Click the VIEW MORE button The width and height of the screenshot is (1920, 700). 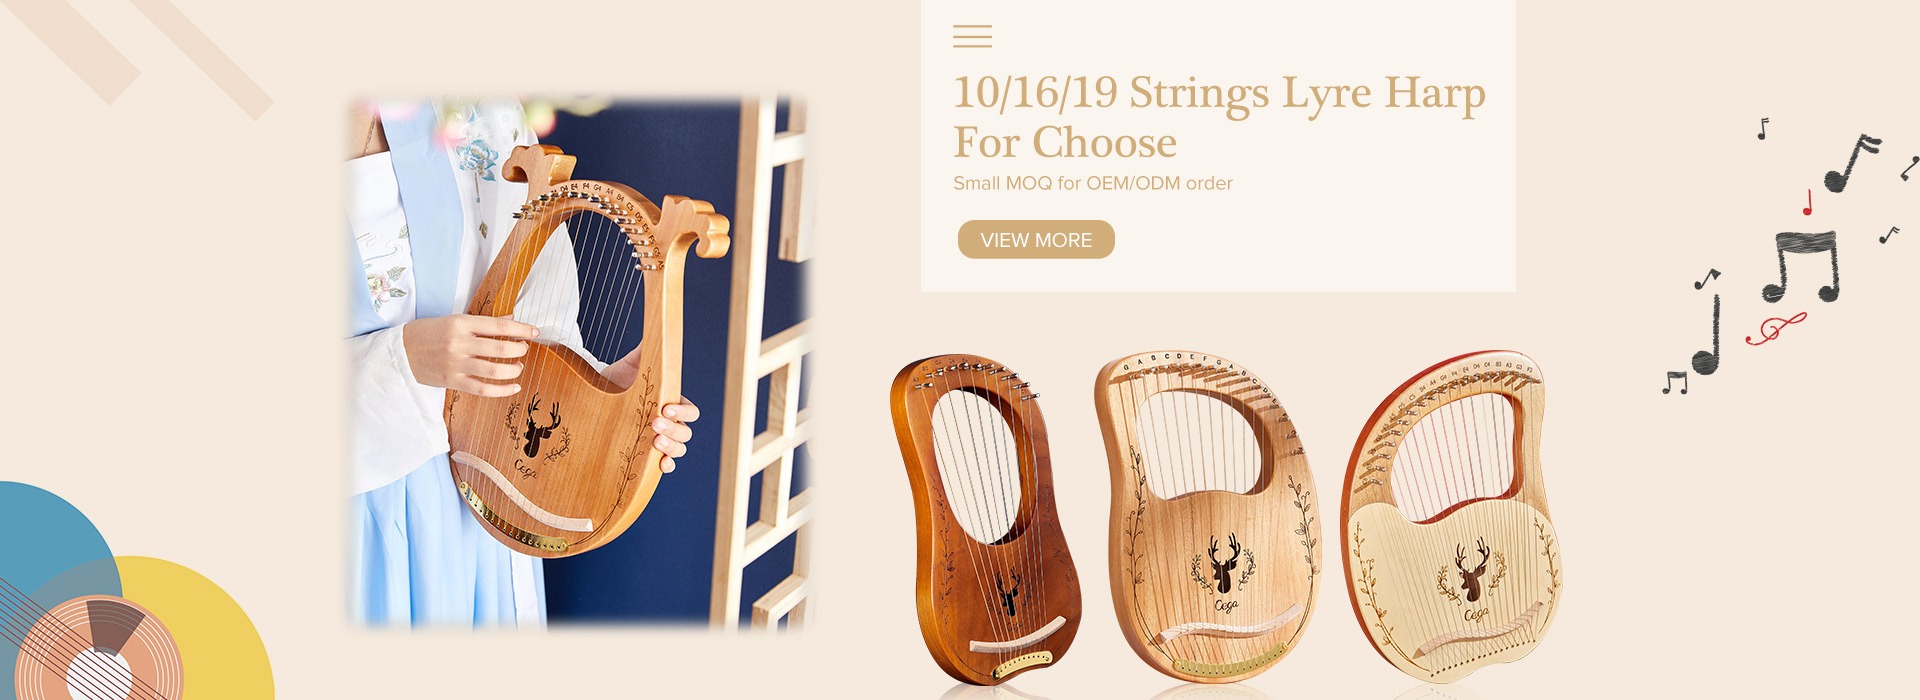tap(1036, 240)
